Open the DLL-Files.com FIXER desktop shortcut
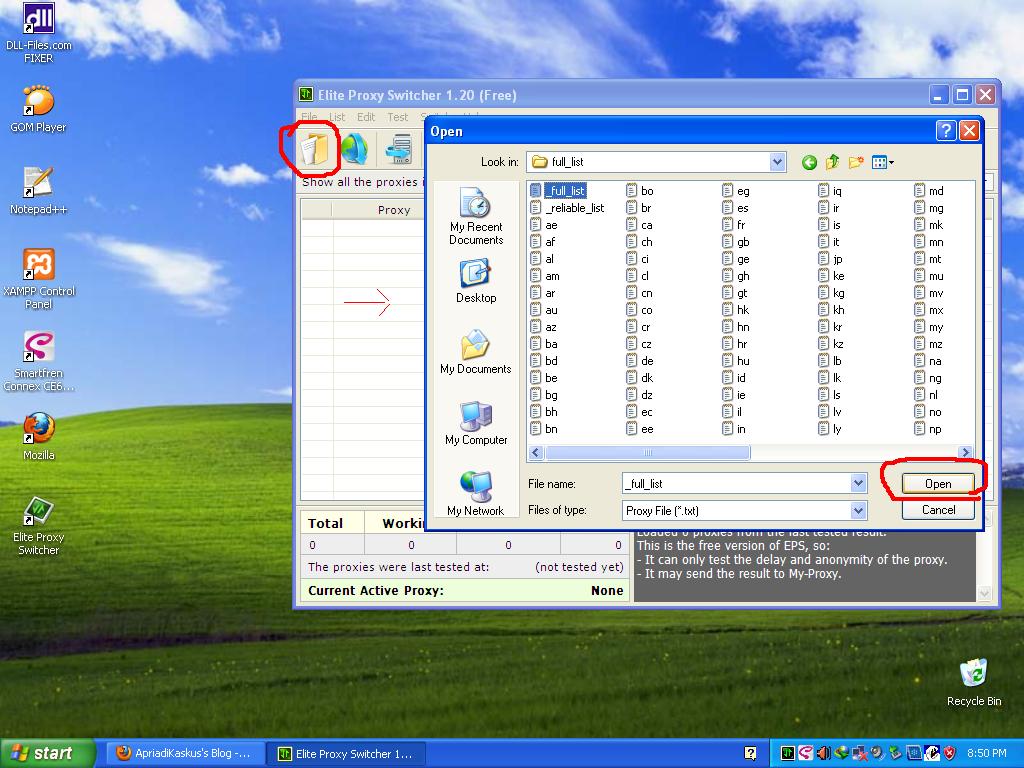1024x768 pixels. point(39,33)
